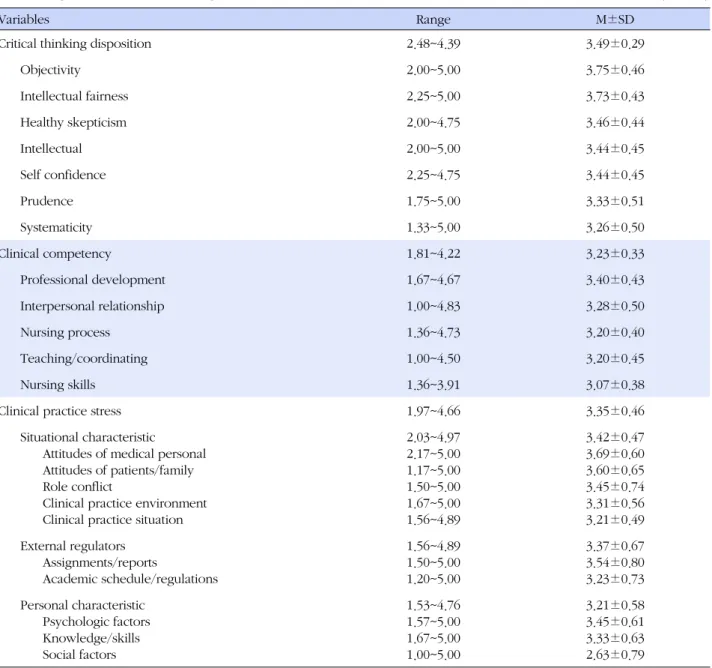The width and height of the screenshot is (712, 668).
Task: Click mean value '3.07±0.38'
Action: [615, 385]
